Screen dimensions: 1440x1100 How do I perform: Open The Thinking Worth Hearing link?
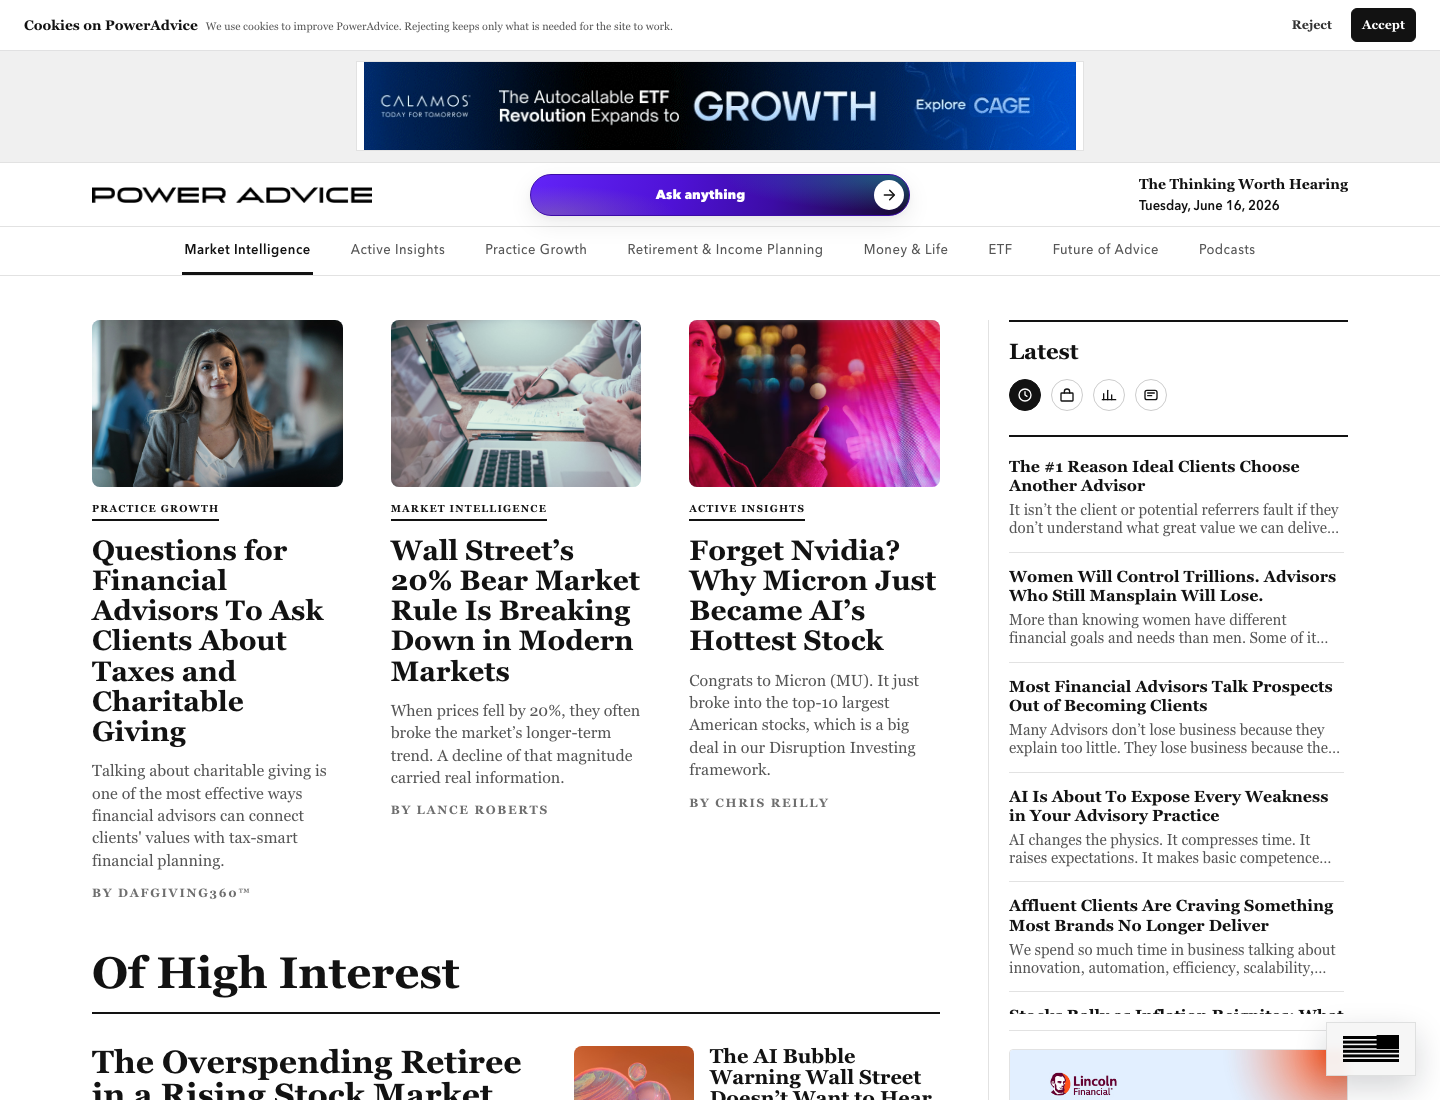click(1243, 184)
